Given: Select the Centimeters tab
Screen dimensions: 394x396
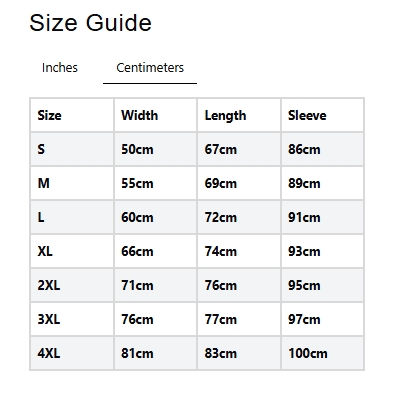Looking at the screenshot, I should (x=150, y=68).
